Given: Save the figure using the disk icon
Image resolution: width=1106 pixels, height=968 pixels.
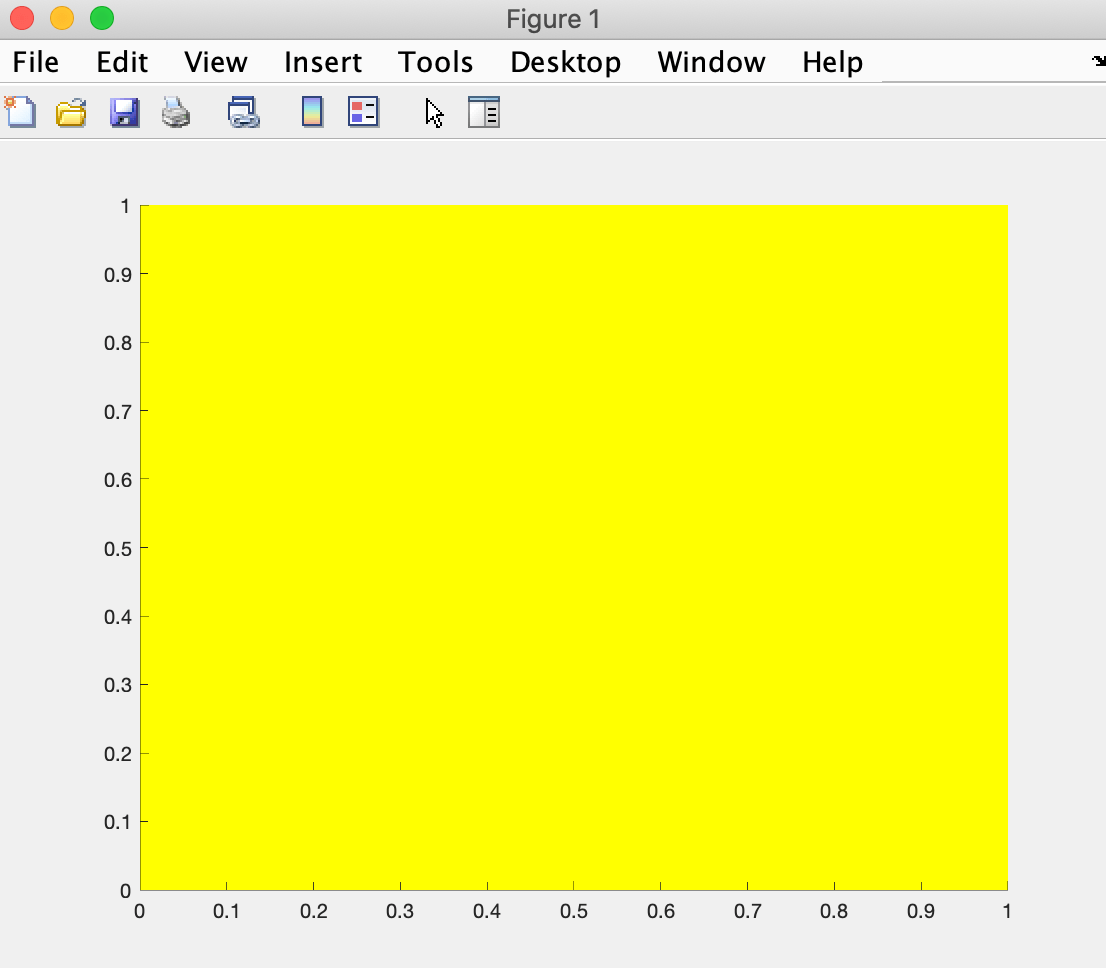Looking at the screenshot, I should click(123, 113).
